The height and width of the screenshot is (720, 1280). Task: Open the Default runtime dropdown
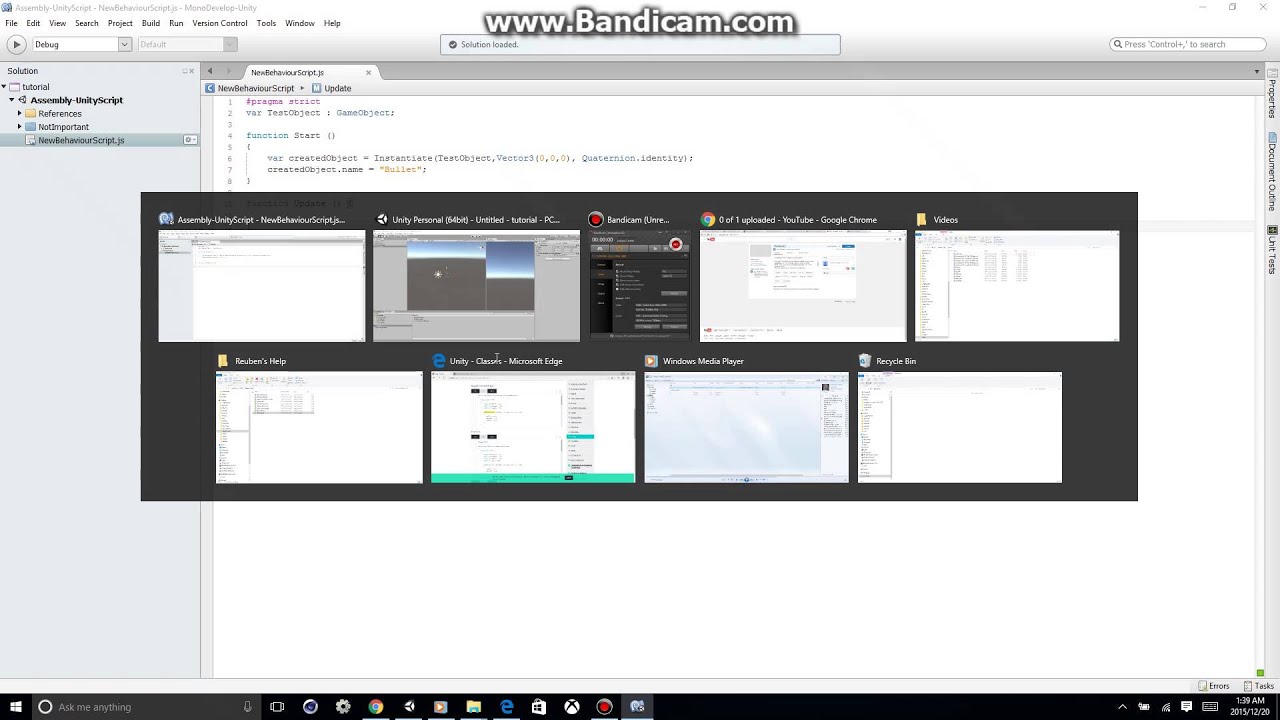[186, 44]
